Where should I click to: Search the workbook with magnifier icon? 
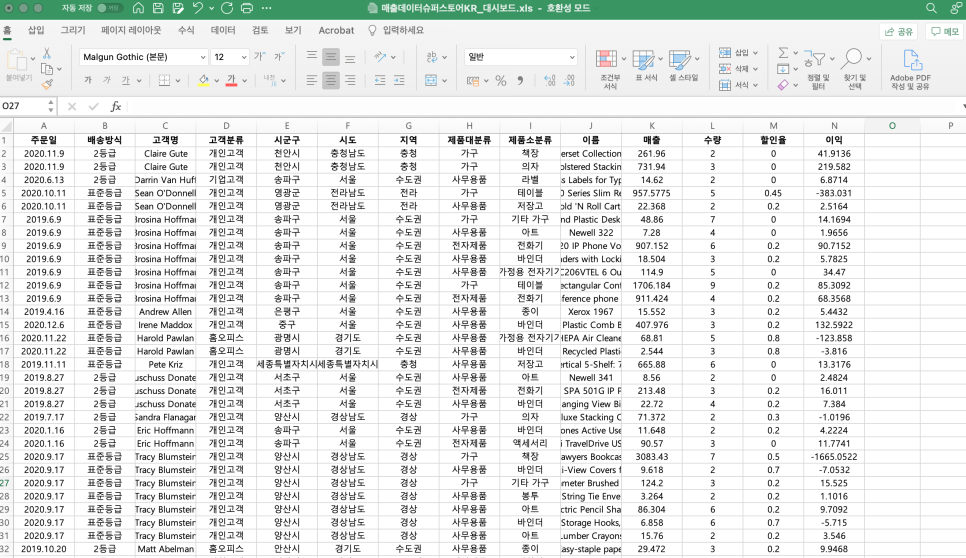pos(931,8)
